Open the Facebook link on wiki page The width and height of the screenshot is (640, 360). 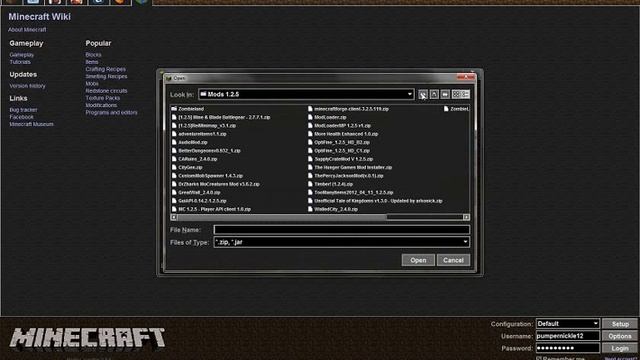click(22, 117)
